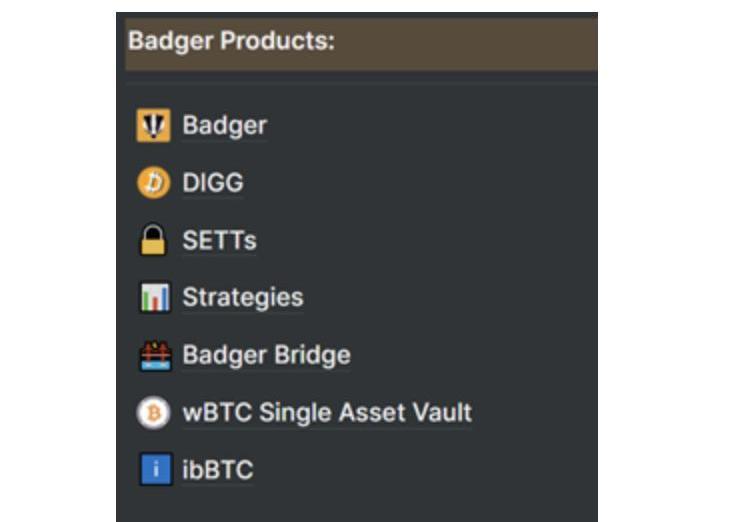Open the DIGG text link
The width and height of the screenshot is (730, 522).
coord(212,183)
